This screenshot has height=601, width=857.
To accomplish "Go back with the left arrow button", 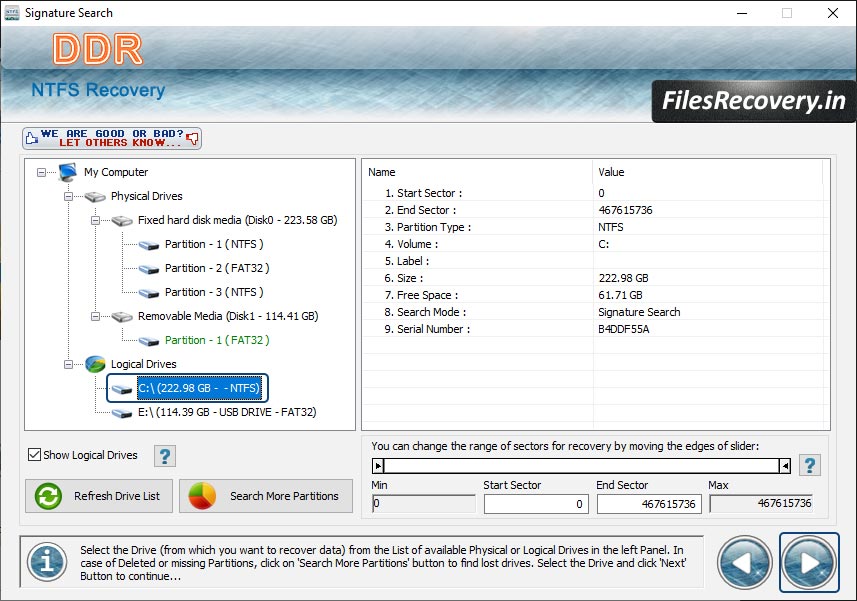I will 744,563.
